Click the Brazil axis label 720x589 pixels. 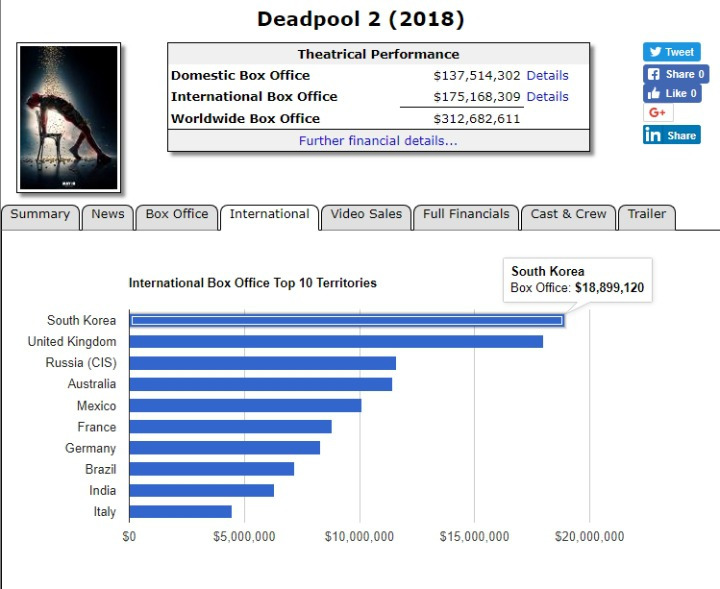coord(101,469)
